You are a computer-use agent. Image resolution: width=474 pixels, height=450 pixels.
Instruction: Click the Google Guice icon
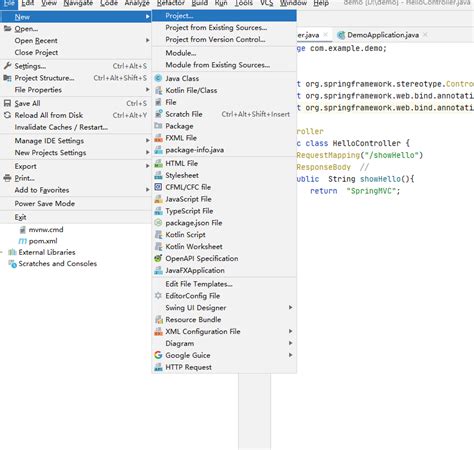coord(158,355)
